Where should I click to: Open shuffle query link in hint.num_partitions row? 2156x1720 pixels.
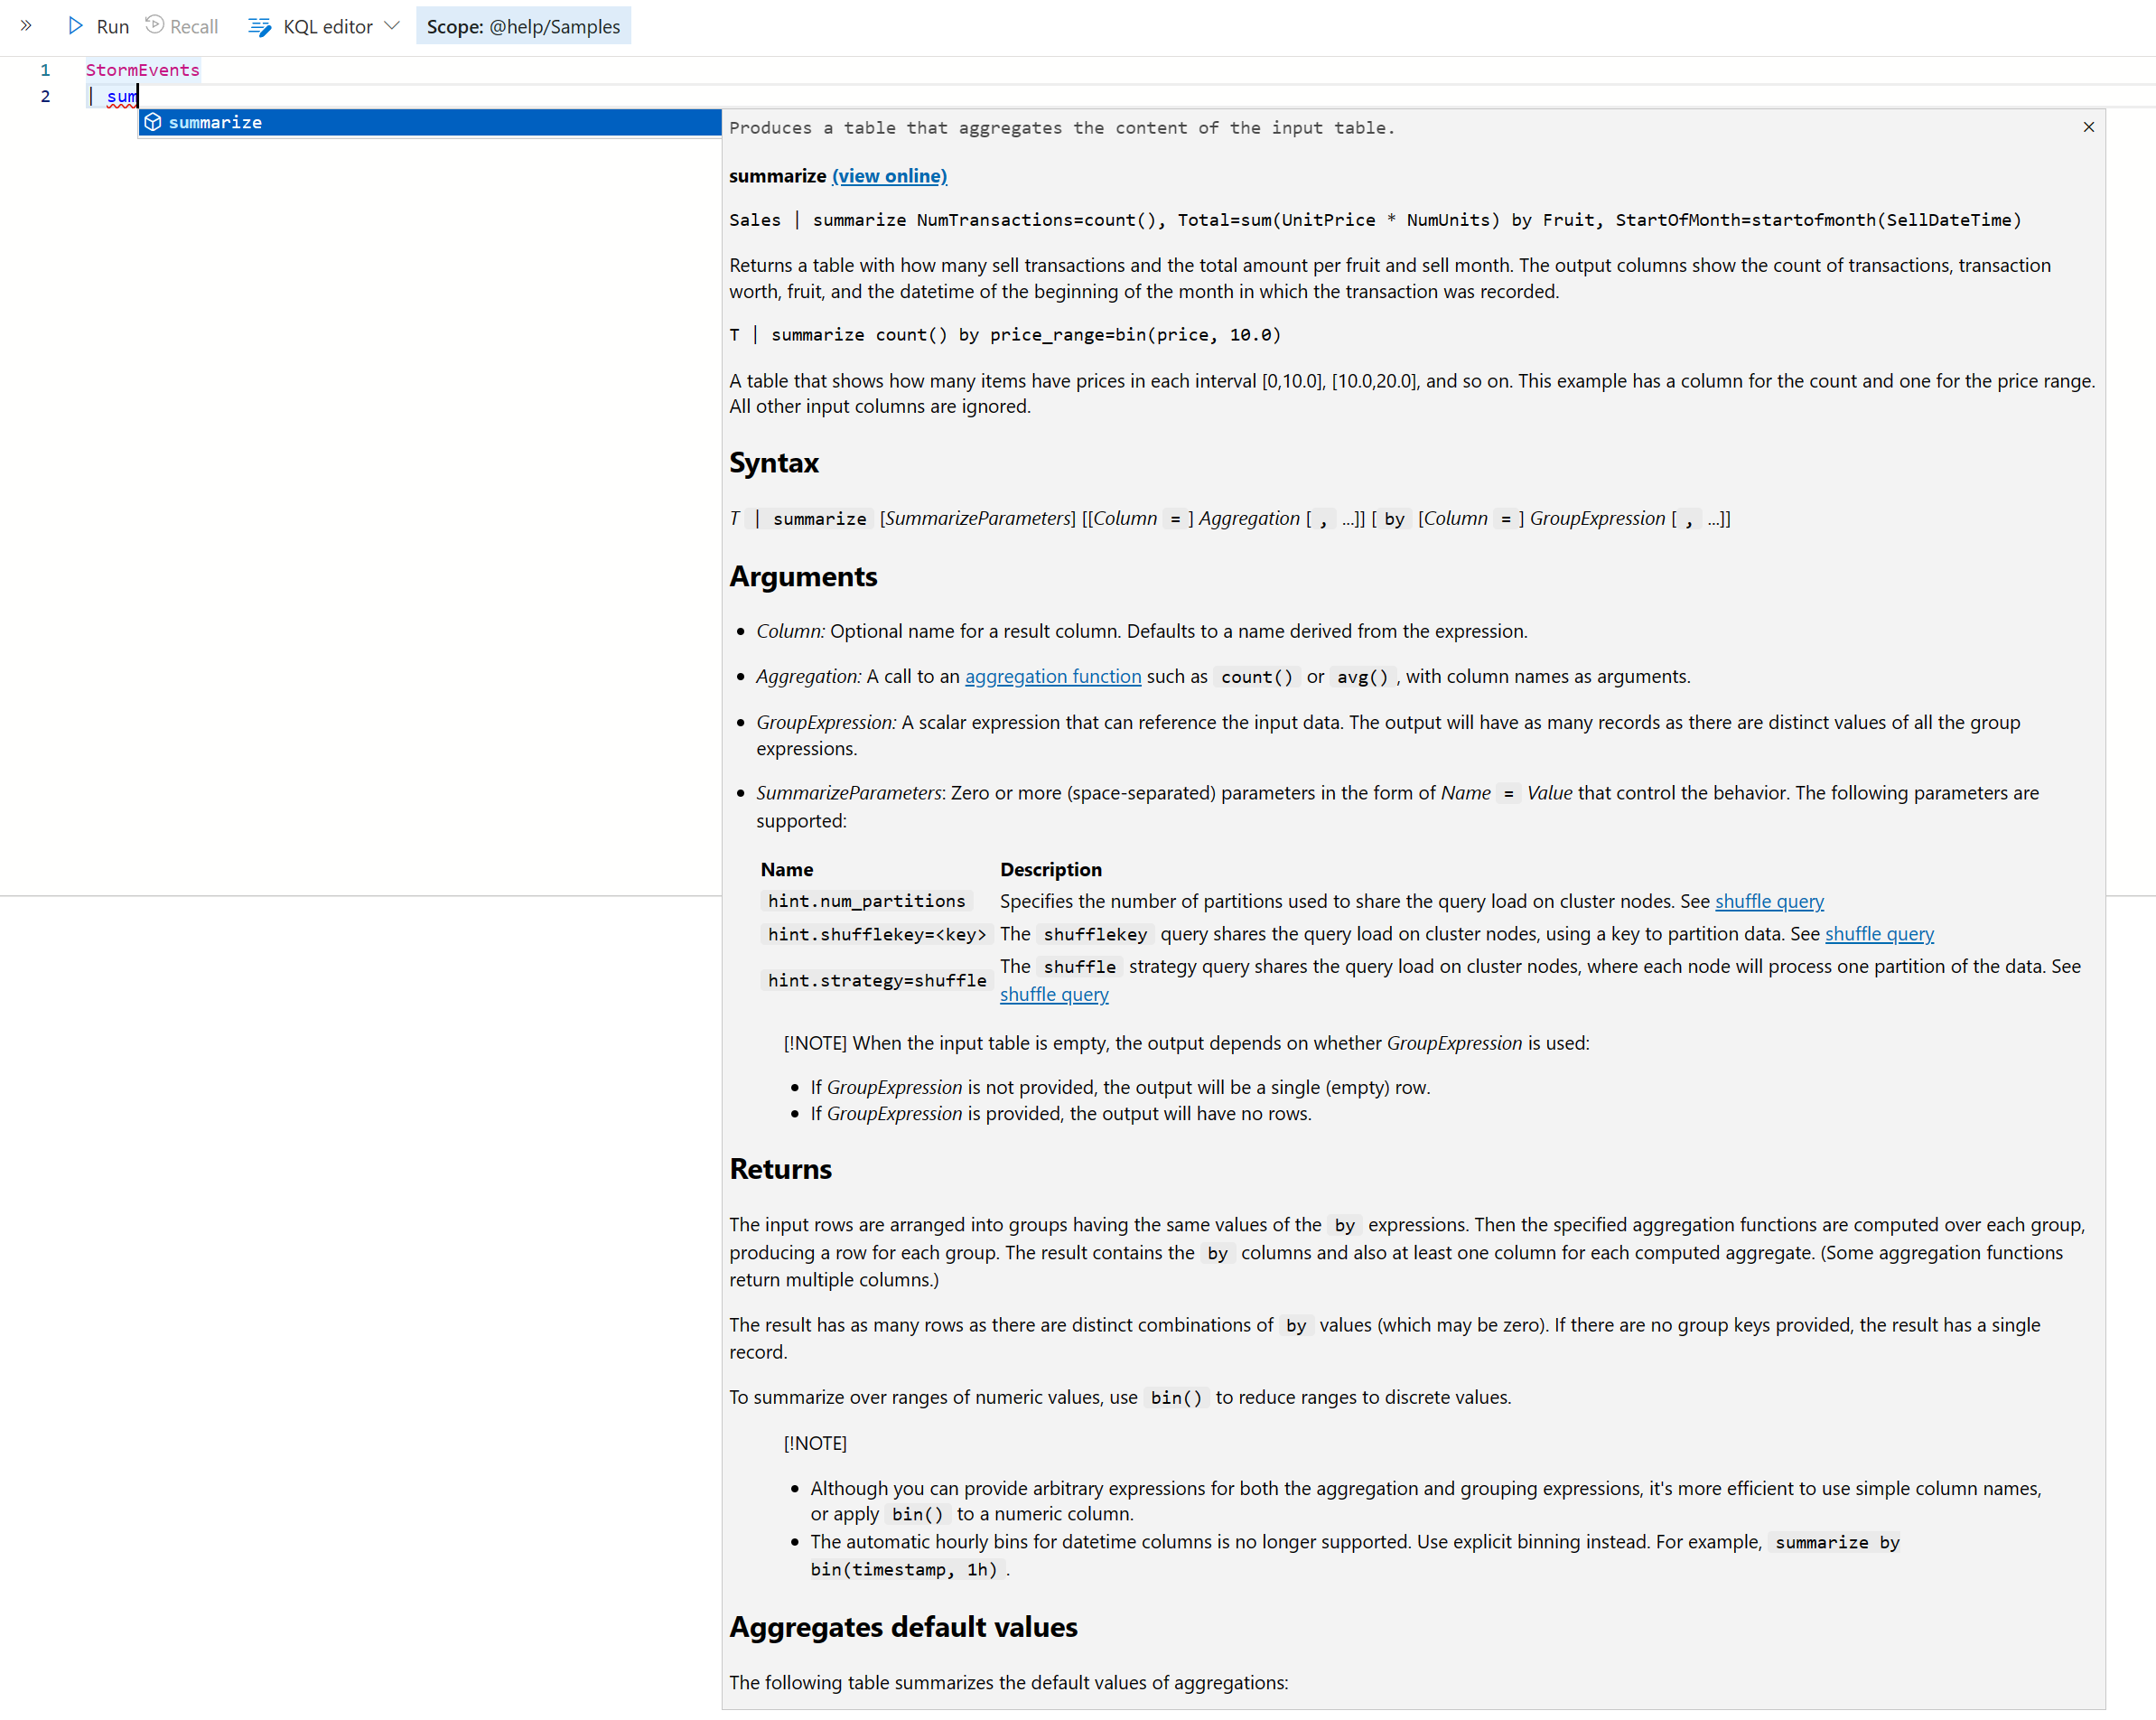click(x=1769, y=901)
